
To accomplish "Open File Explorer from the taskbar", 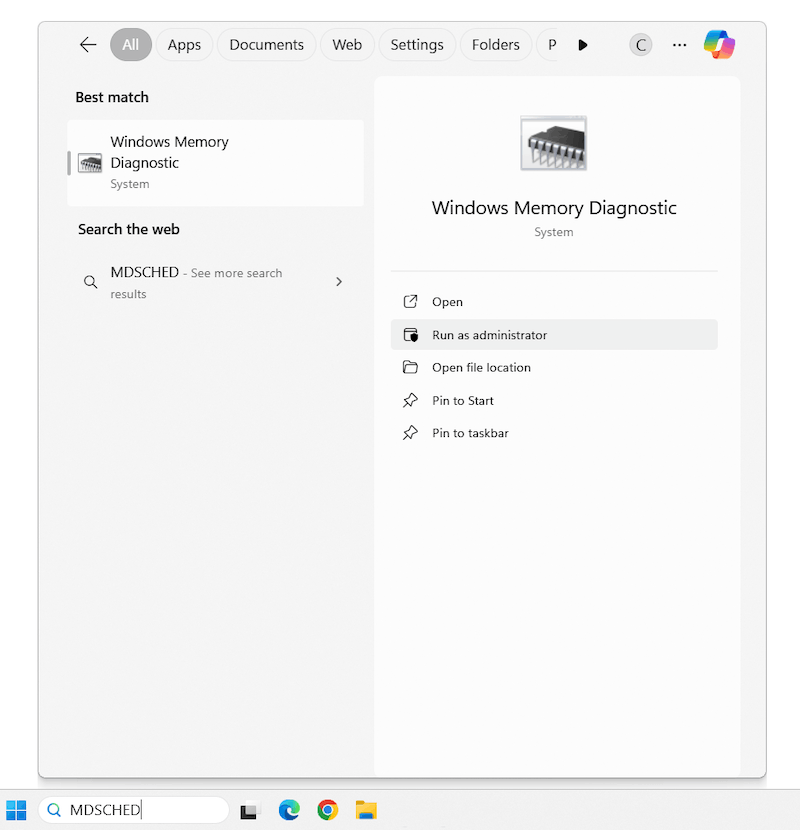I will [x=366, y=810].
